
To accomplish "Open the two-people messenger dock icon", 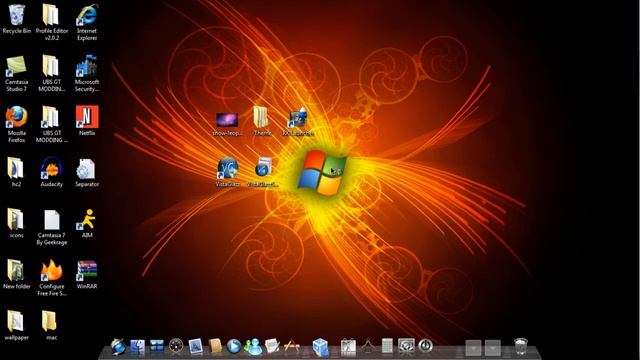I will point(253,347).
